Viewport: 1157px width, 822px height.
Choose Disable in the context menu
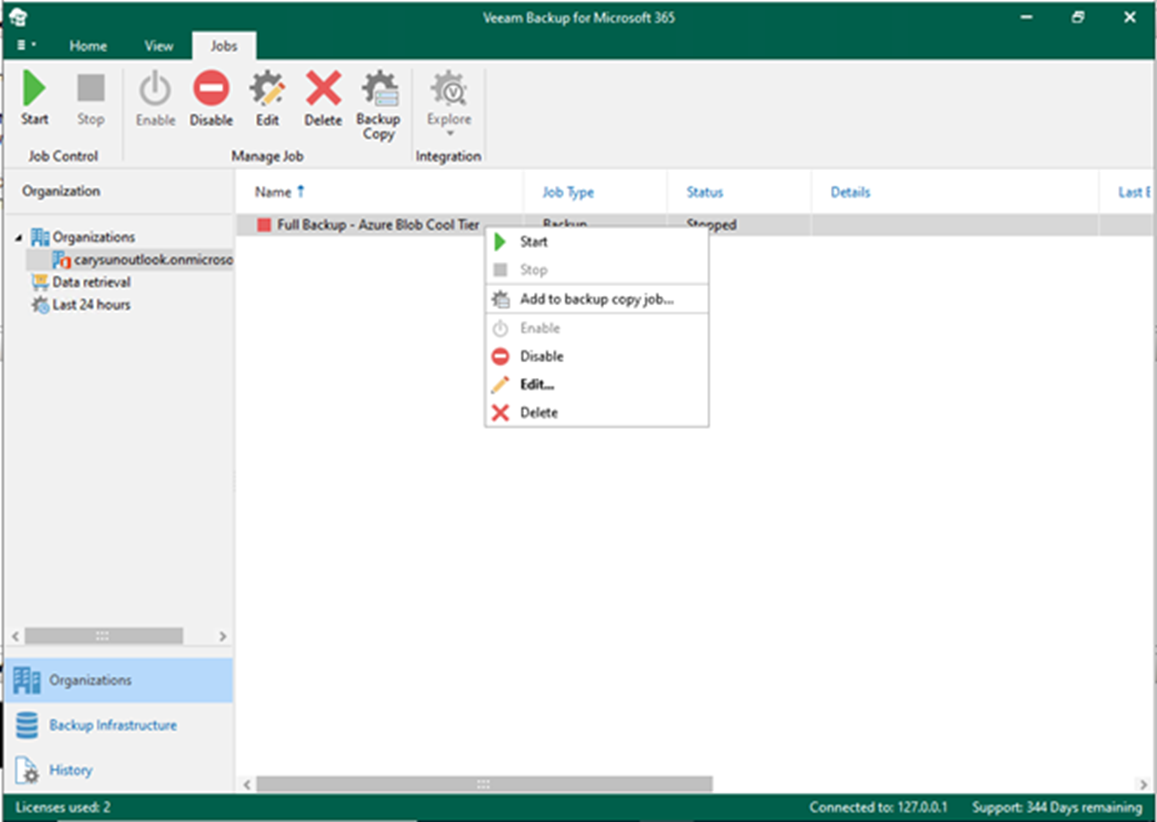tap(596, 356)
